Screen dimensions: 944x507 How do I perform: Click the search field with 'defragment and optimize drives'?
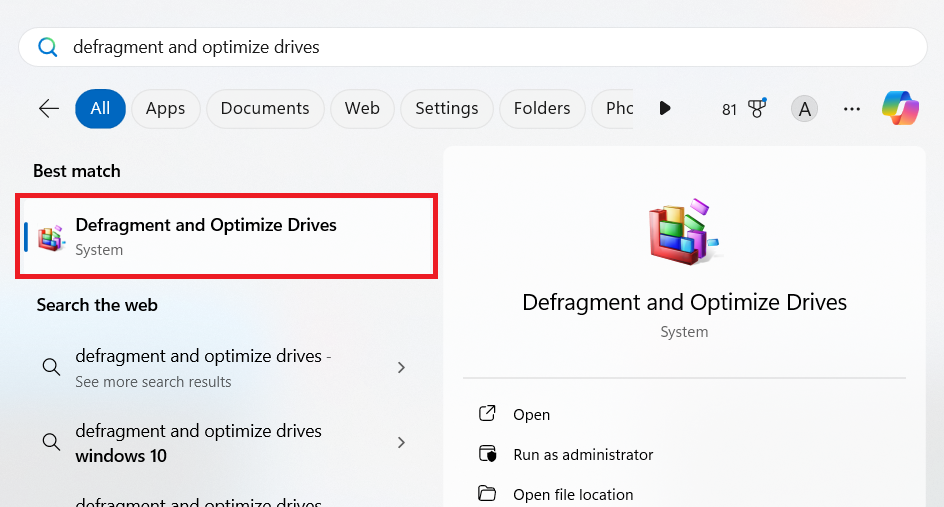[x=473, y=47]
